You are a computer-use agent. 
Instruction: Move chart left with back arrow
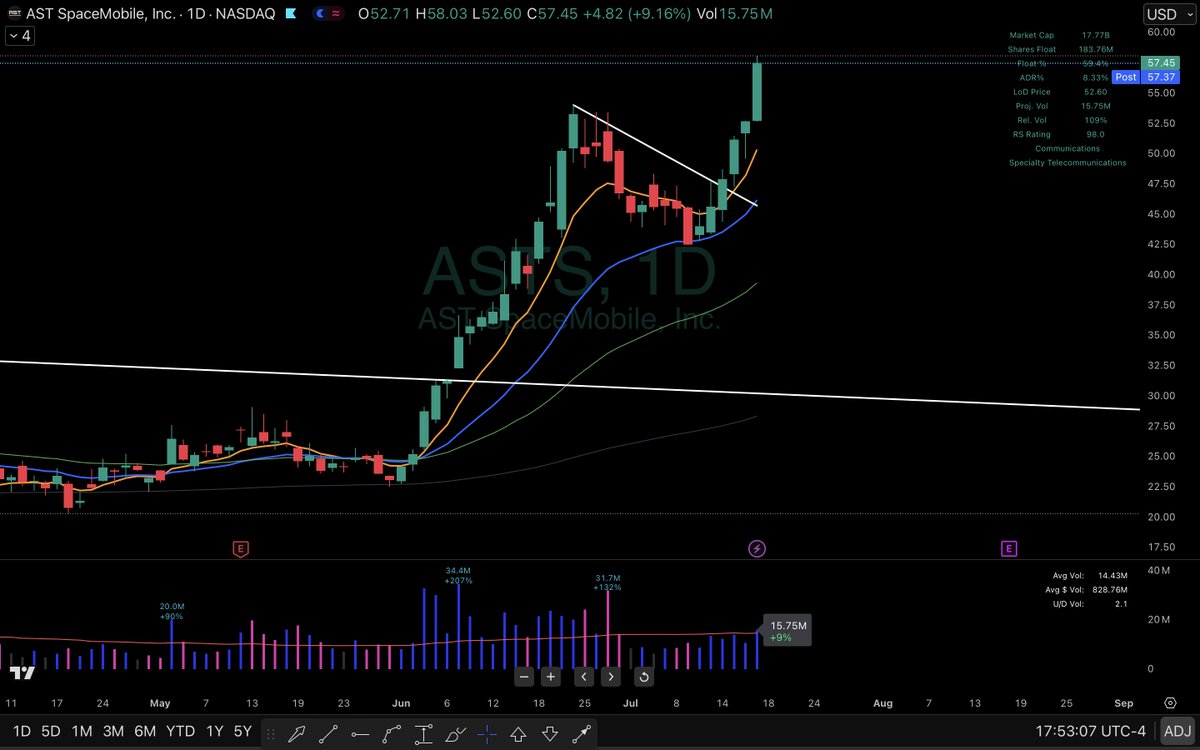(x=584, y=677)
